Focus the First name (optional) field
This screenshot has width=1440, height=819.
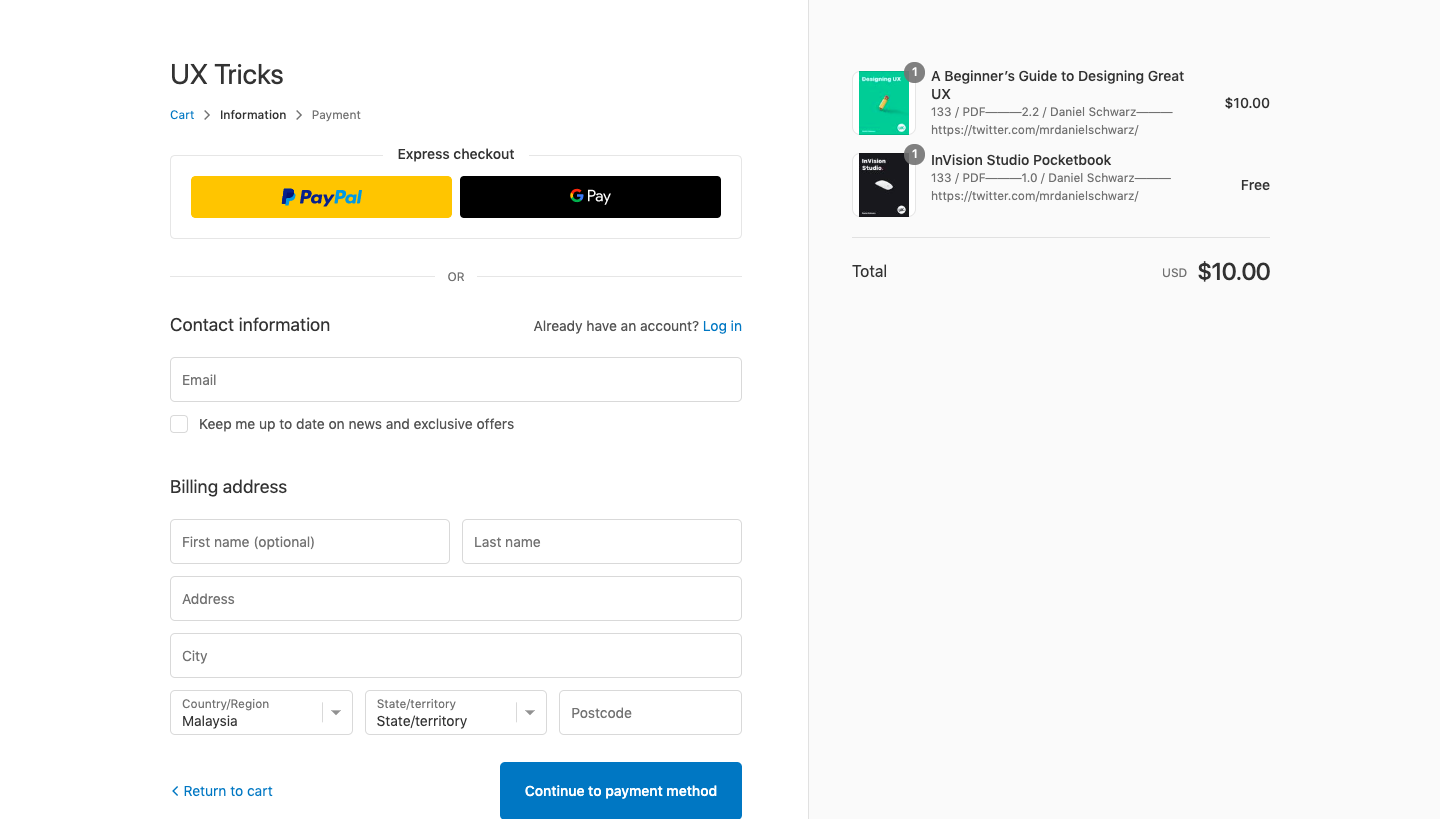pyautogui.click(x=310, y=542)
